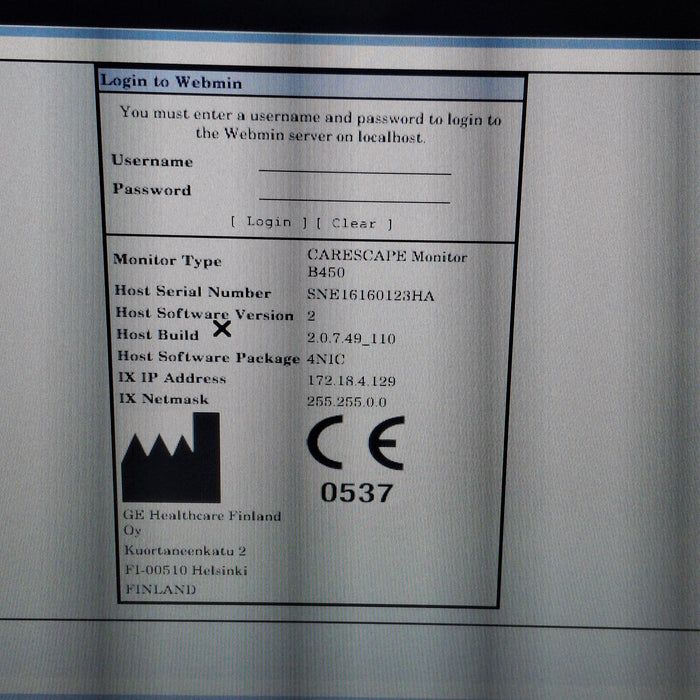Viewport: 700px width, 700px height.
Task: Click the Username input field
Action: click(354, 163)
